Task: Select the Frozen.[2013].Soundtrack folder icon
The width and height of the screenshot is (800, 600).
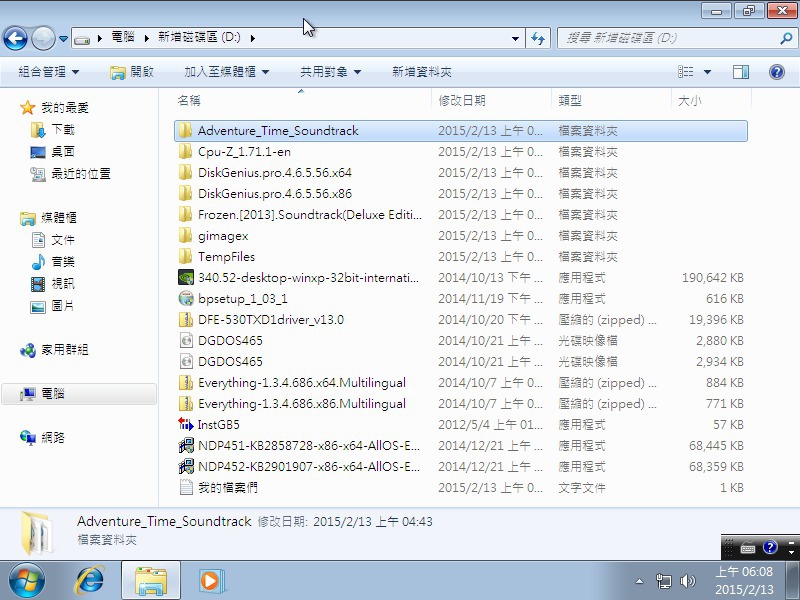Action: 186,214
